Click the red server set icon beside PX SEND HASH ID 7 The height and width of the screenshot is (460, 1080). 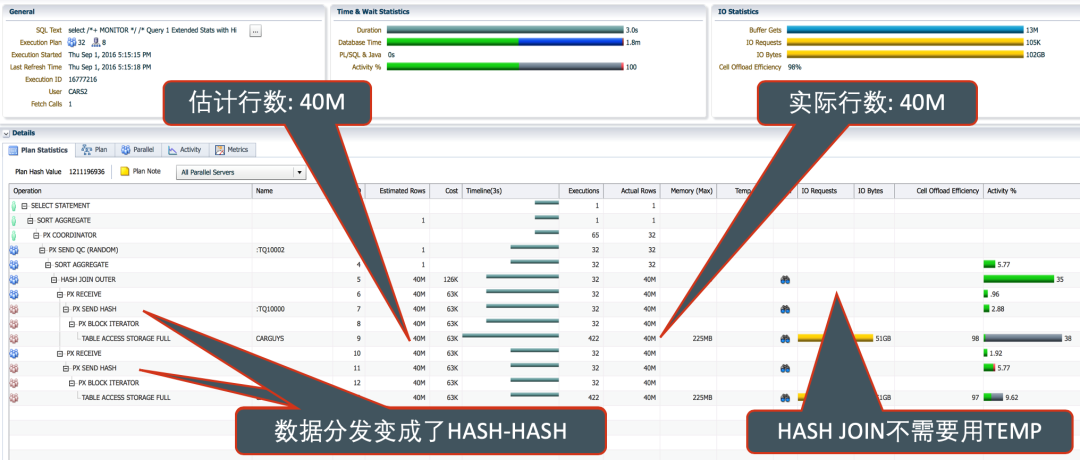tap(13, 309)
